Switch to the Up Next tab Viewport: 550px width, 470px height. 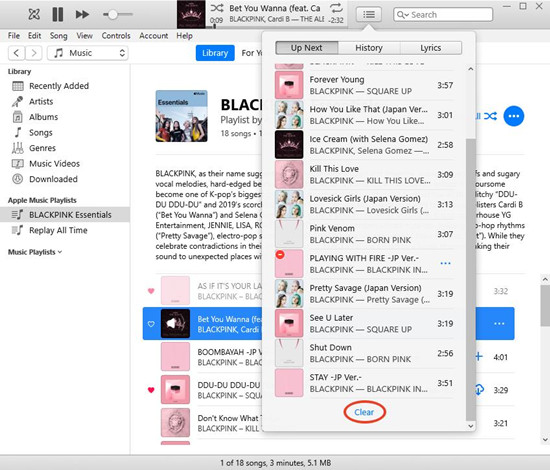coord(307,48)
